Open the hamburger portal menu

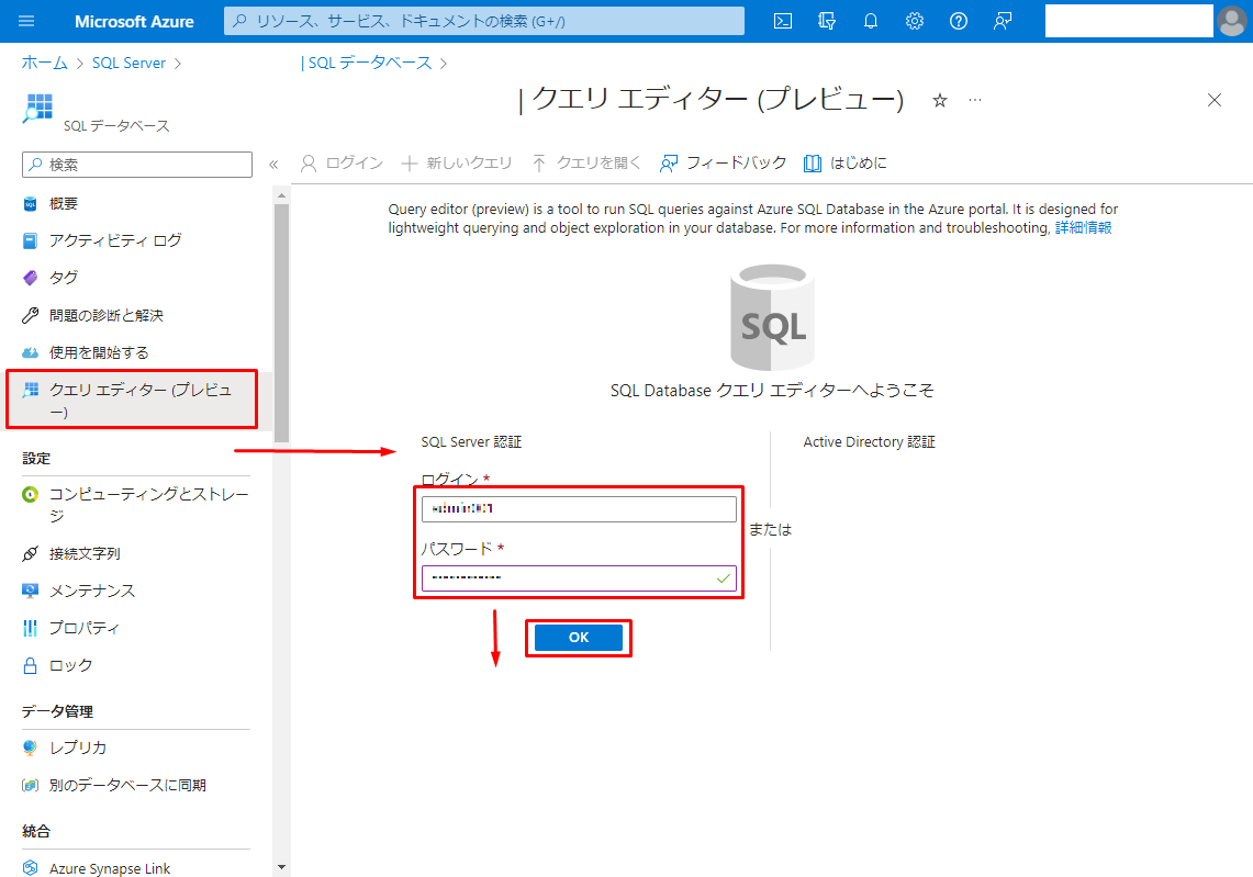[27, 21]
